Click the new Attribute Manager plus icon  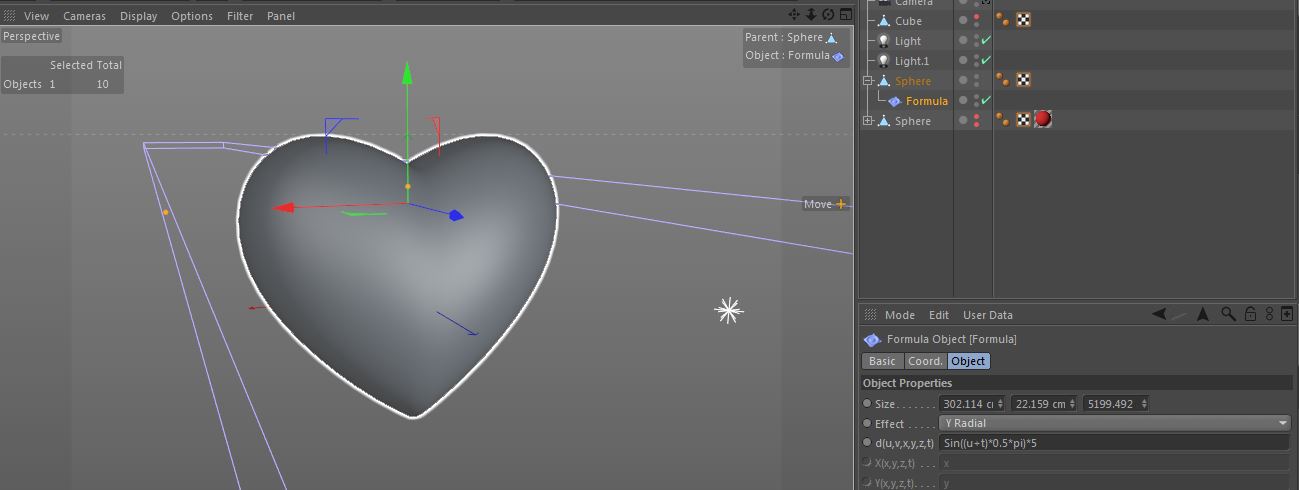click(x=1288, y=314)
